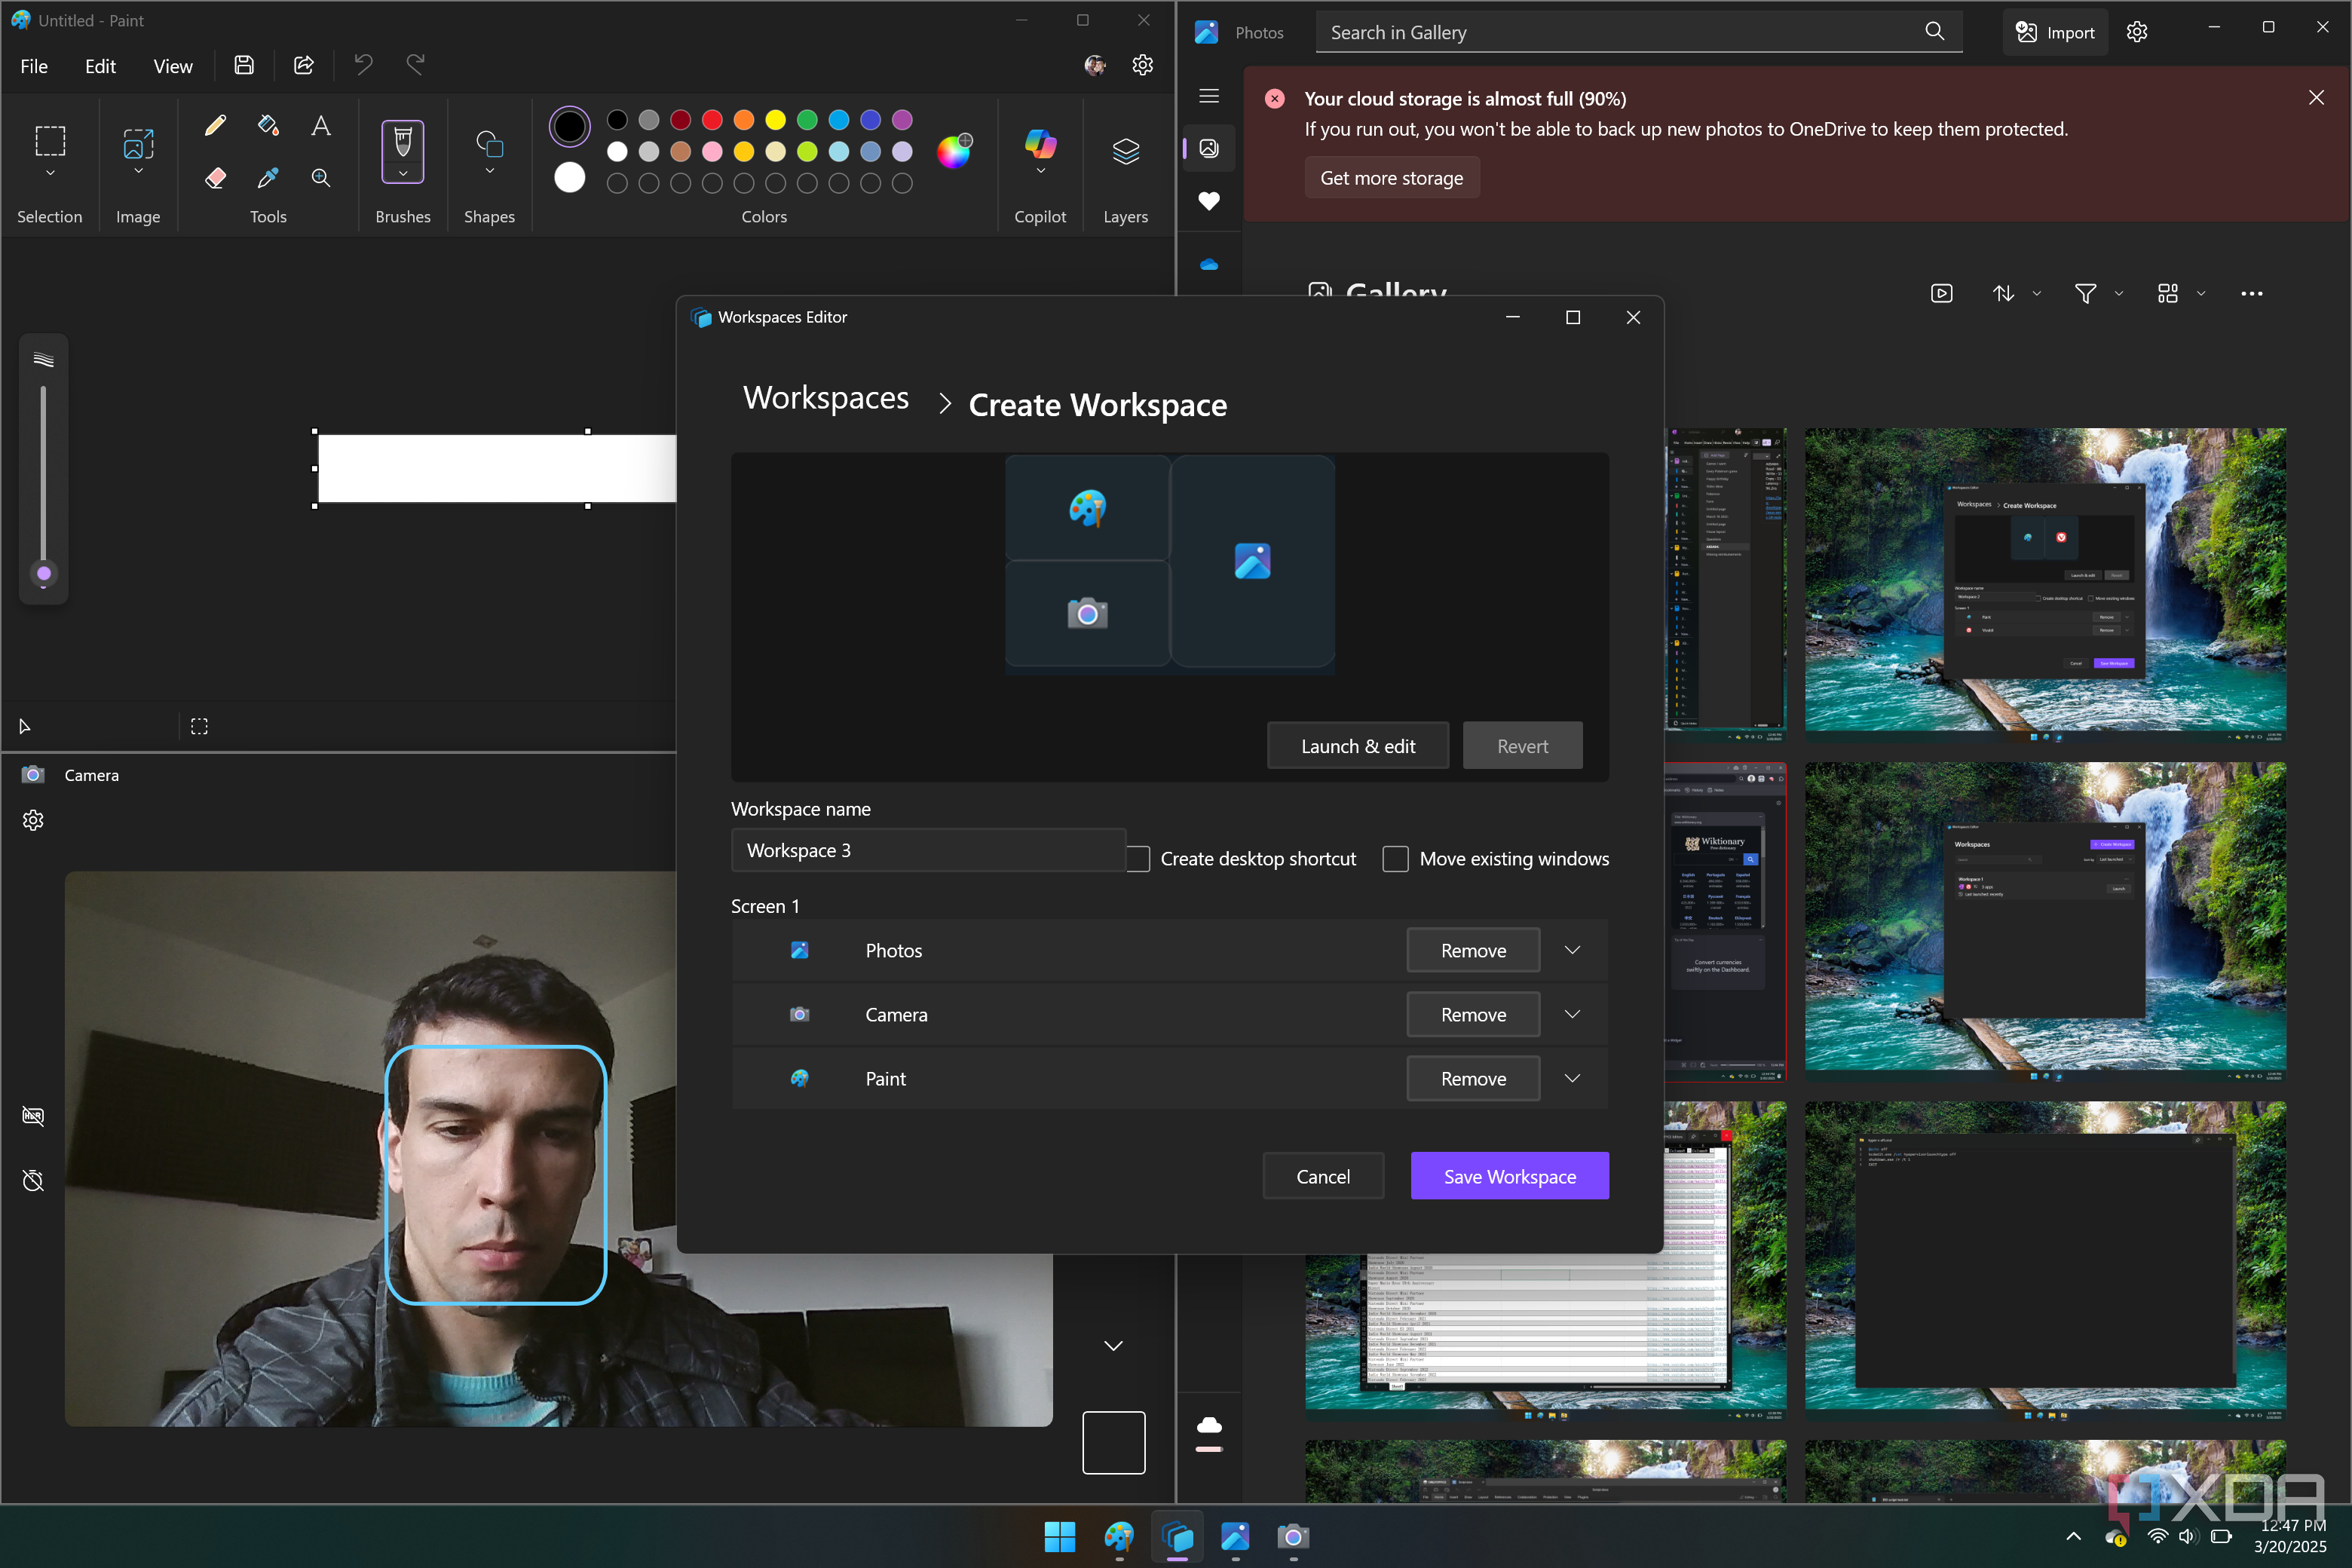
Task: Toggle HDR off icon in Camera
Action: click(33, 1116)
